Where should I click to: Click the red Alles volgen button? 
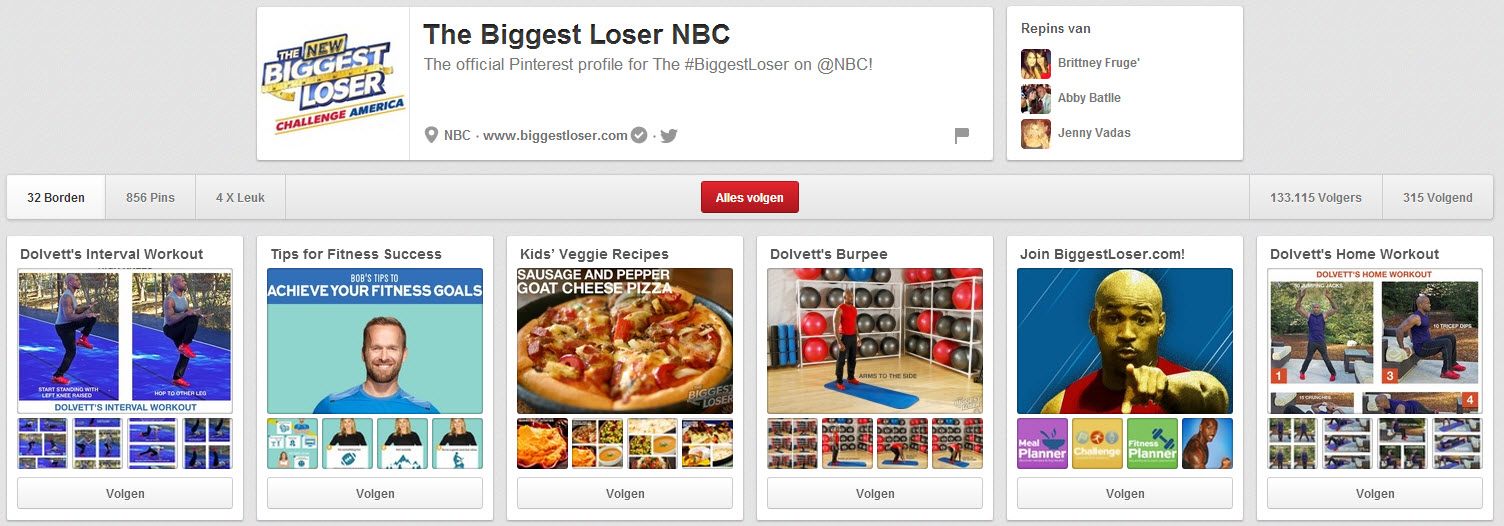[x=750, y=198]
